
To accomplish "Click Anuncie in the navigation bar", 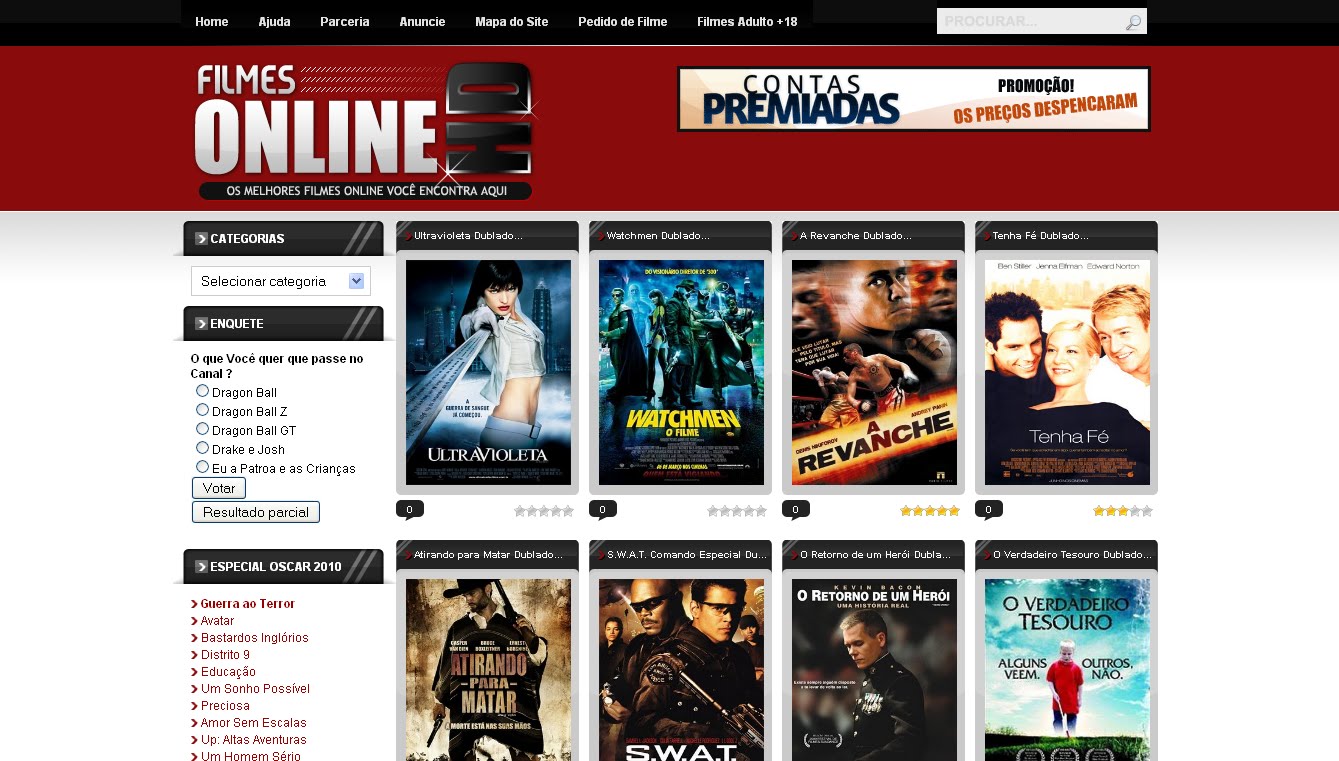I will pos(422,22).
